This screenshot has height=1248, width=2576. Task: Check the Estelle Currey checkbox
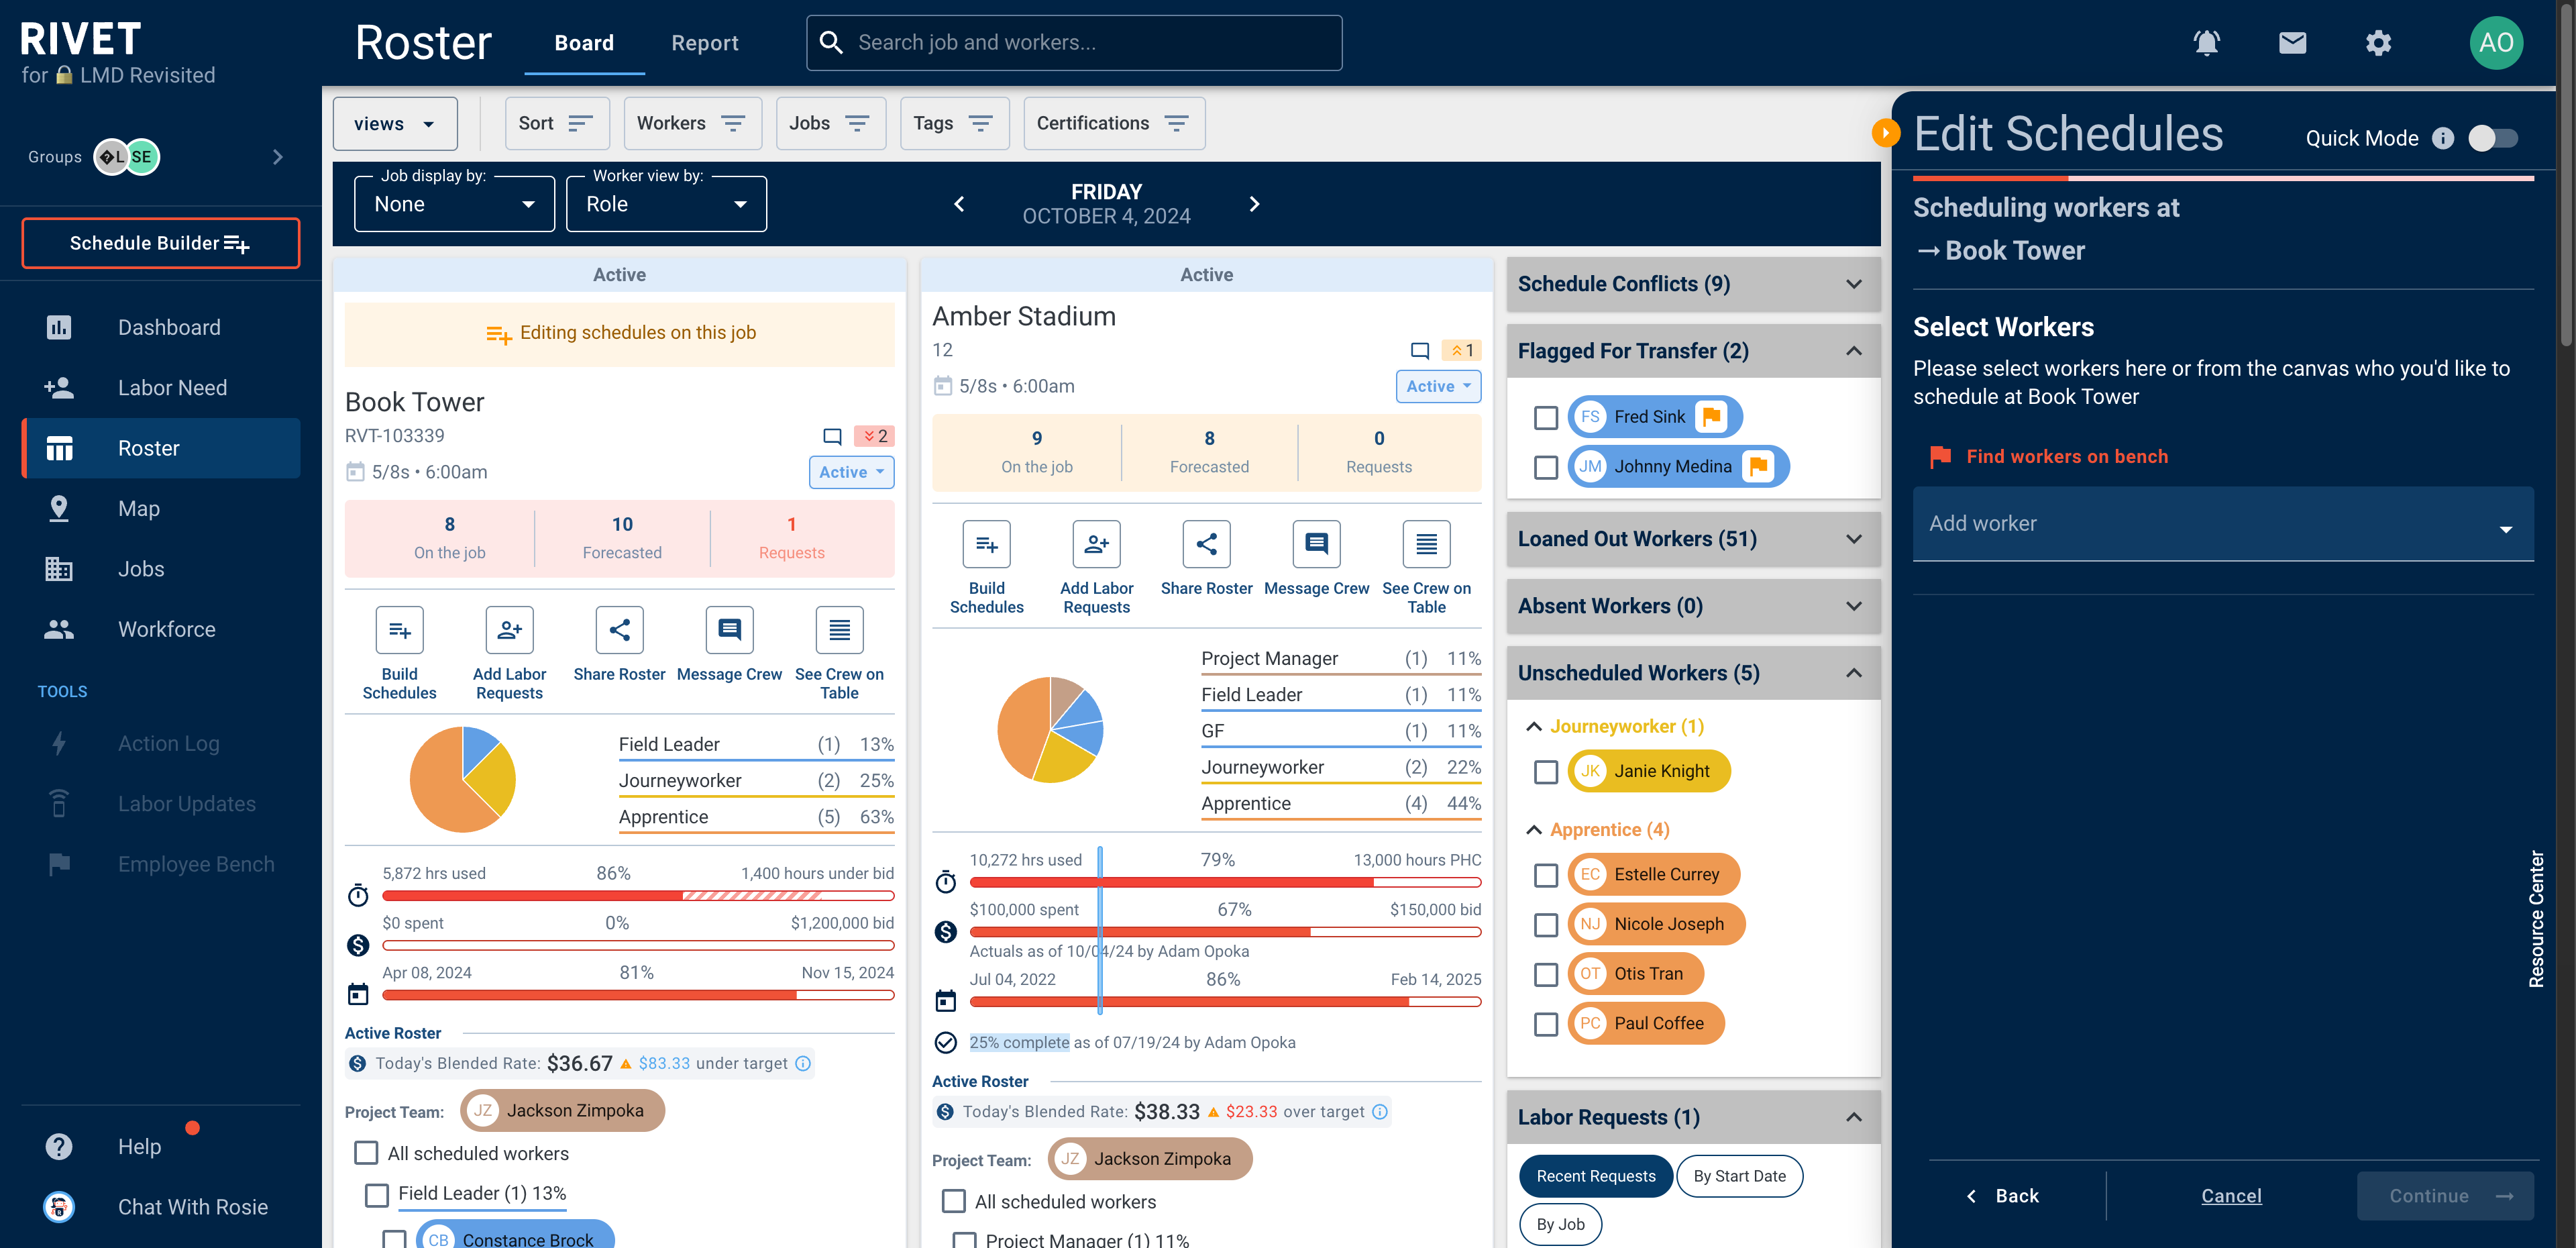point(1545,875)
